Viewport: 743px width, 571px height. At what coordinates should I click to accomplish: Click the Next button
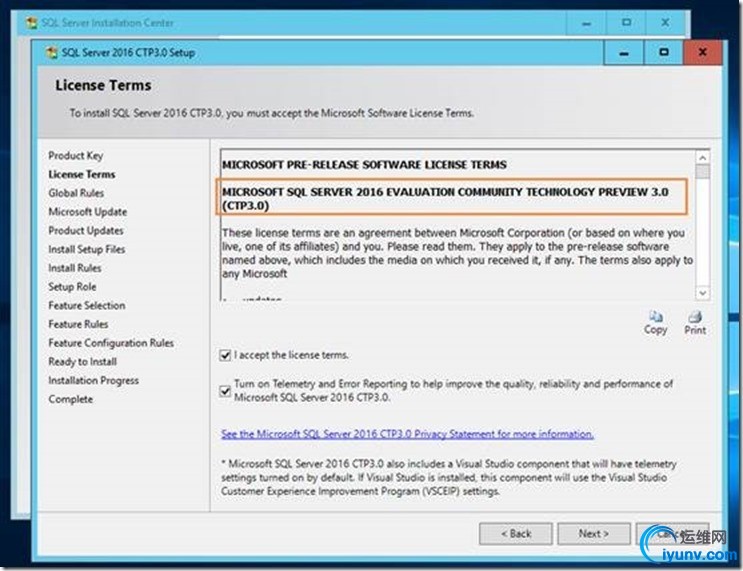click(x=594, y=534)
